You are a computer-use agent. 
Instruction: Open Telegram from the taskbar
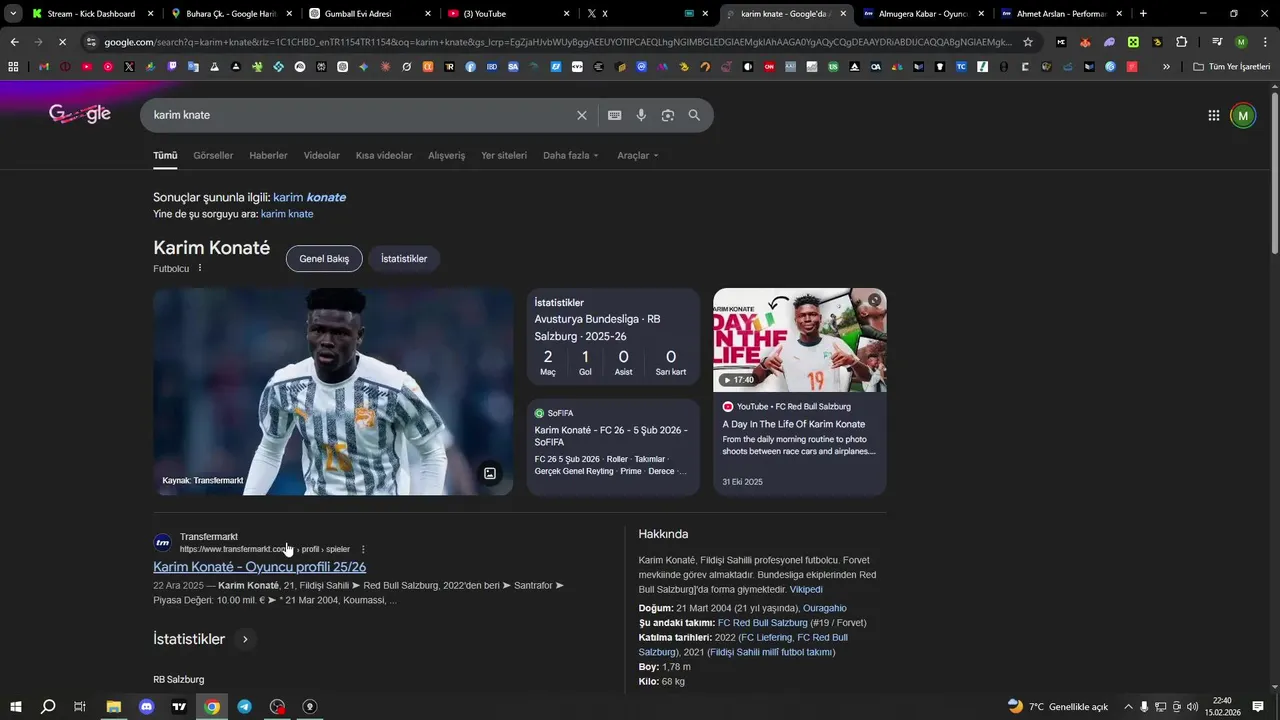(245, 706)
